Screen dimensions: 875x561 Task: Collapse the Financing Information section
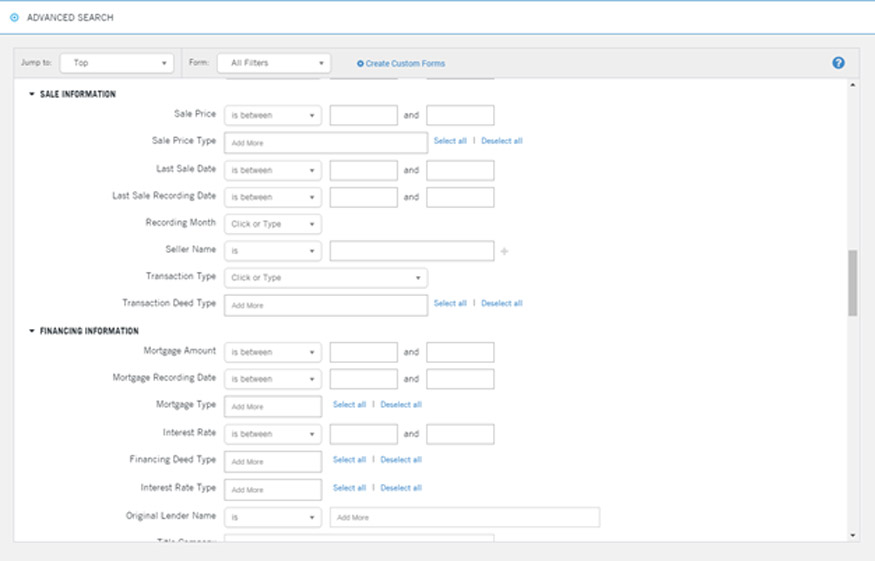32,331
